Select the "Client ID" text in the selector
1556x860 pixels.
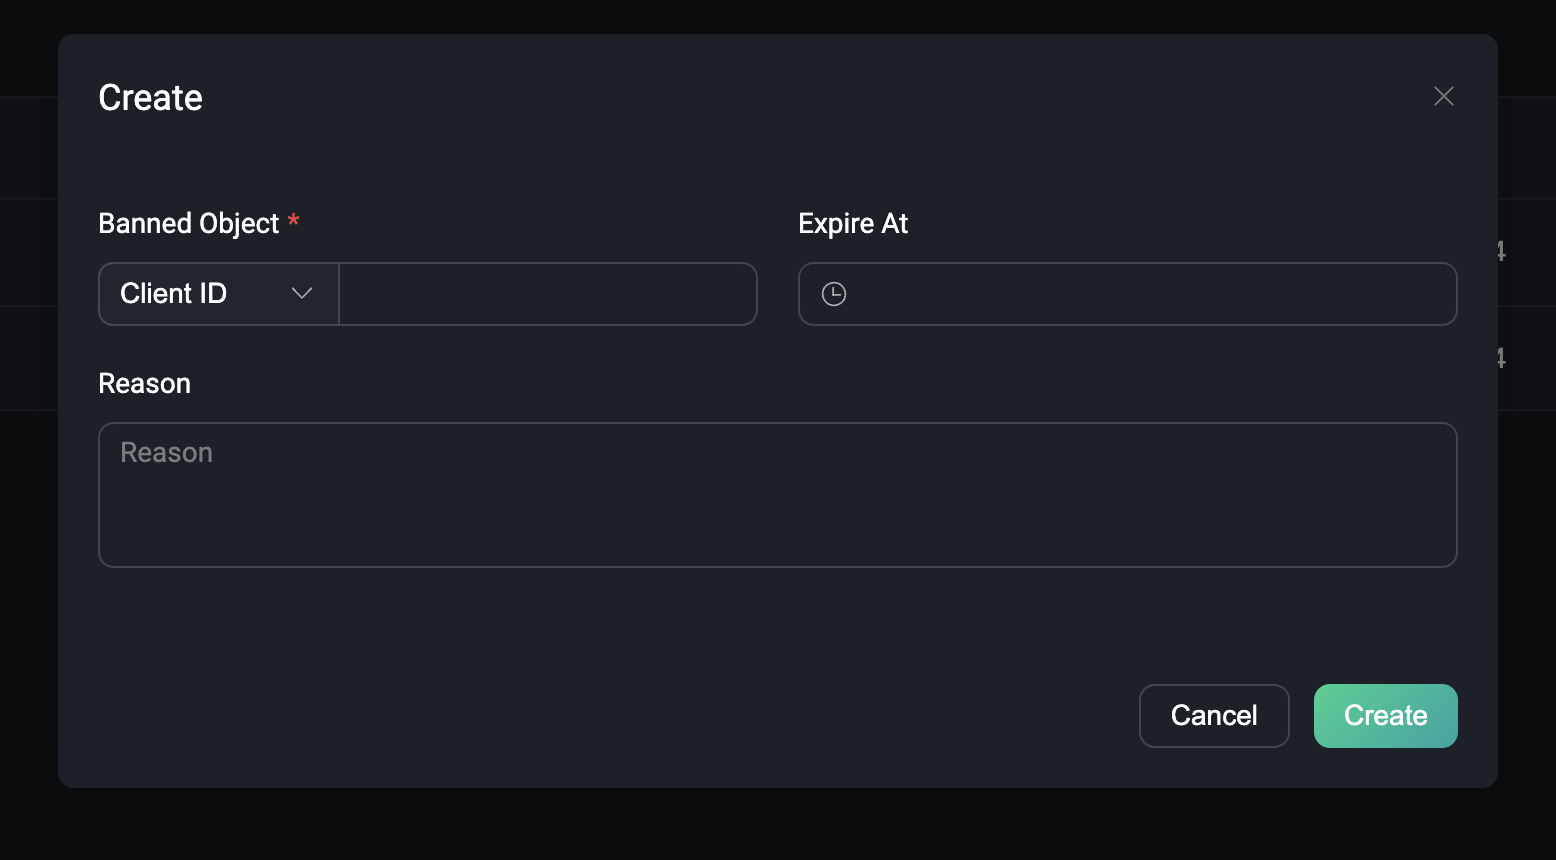click(173, 294)
